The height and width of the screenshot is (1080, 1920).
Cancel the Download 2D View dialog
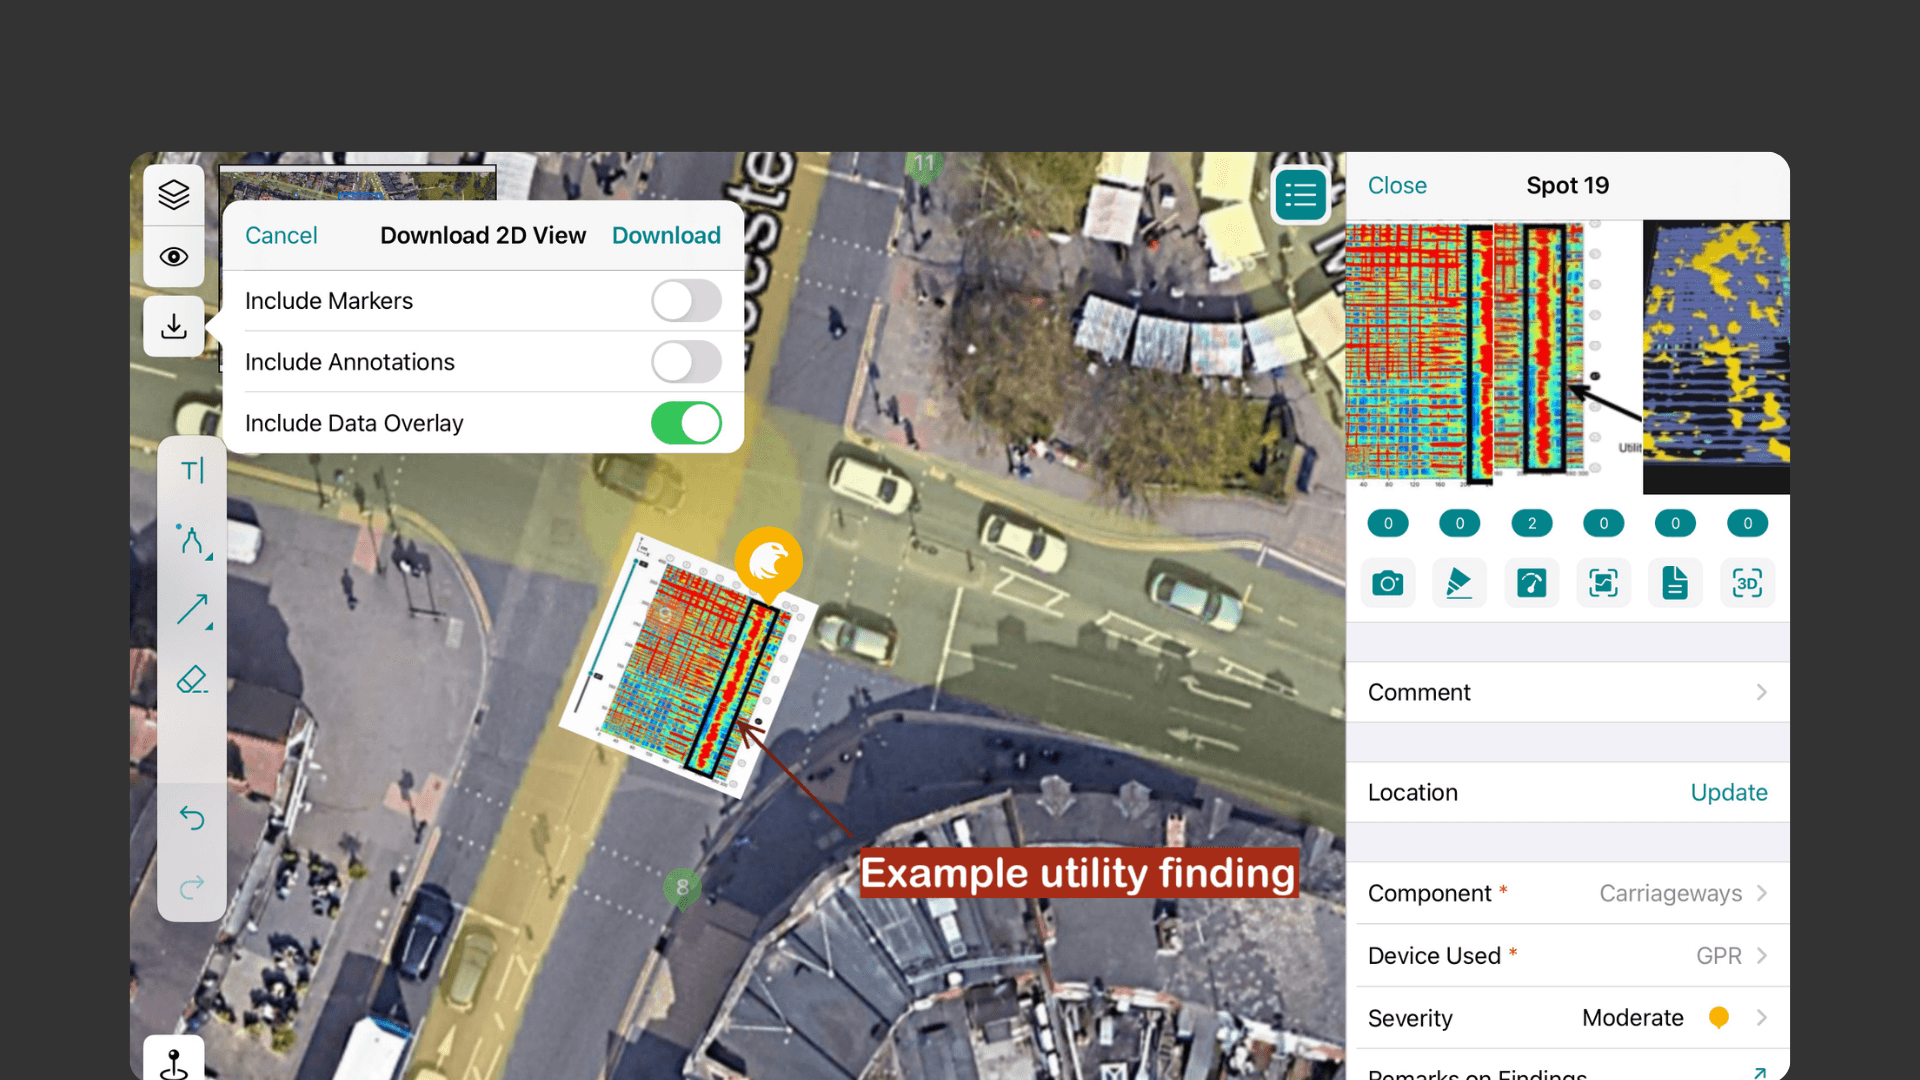coord(281,235)
